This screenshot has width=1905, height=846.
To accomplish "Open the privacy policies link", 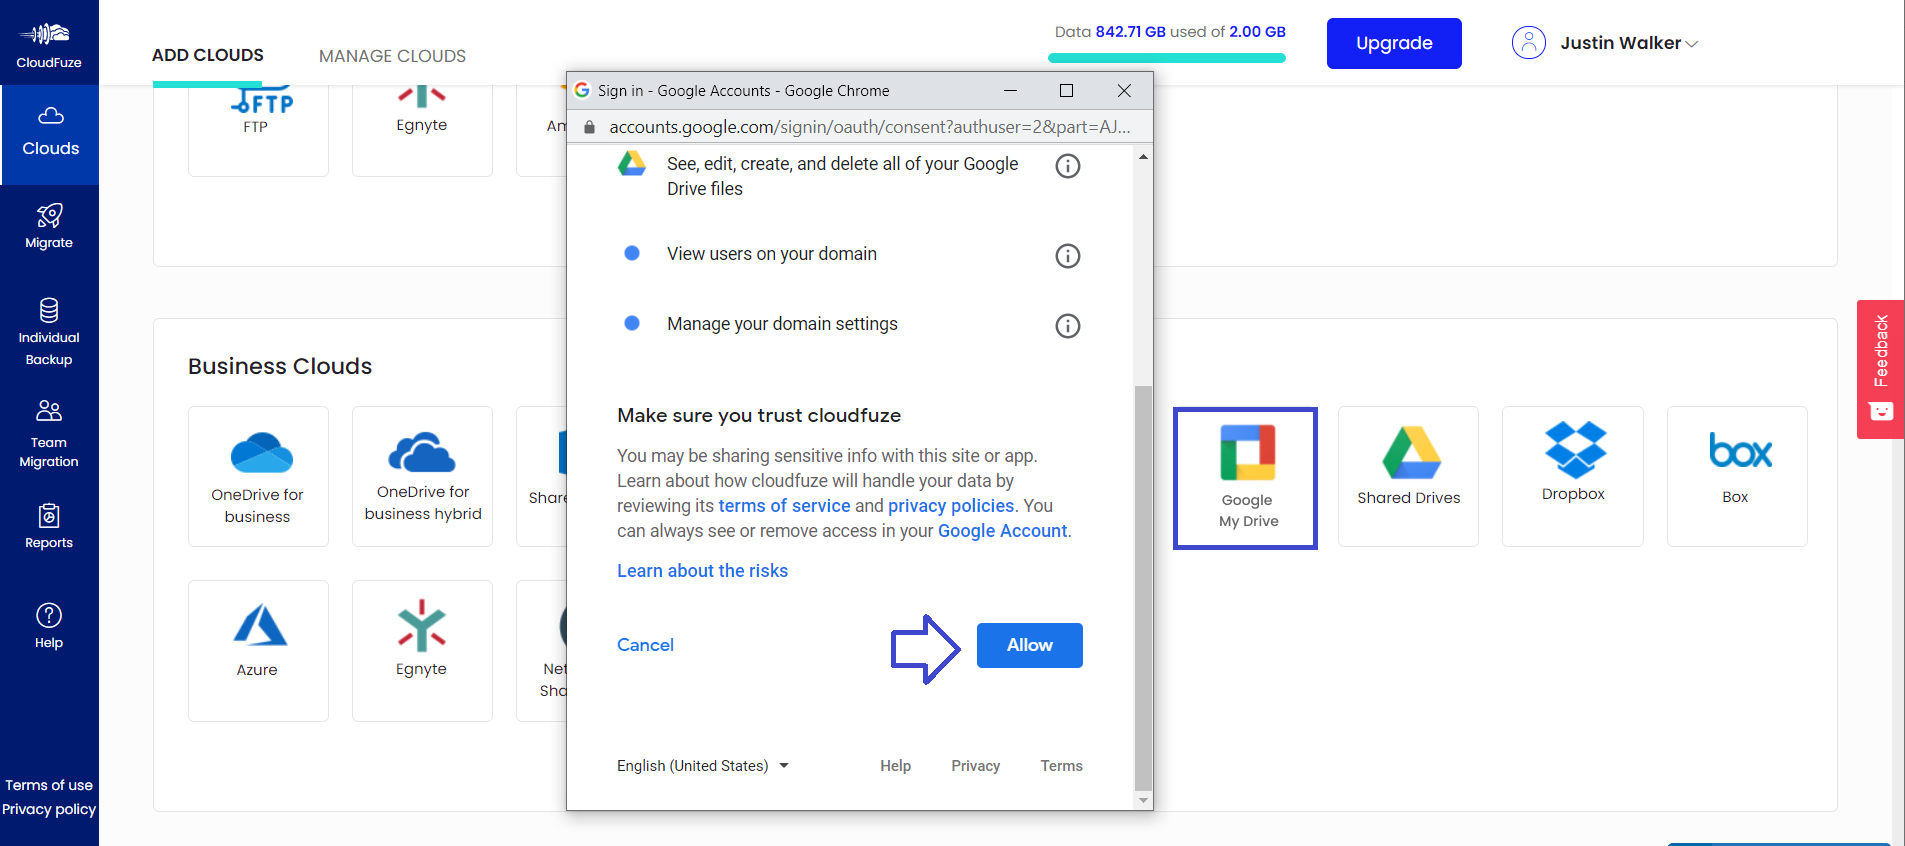I will (951, 506).
